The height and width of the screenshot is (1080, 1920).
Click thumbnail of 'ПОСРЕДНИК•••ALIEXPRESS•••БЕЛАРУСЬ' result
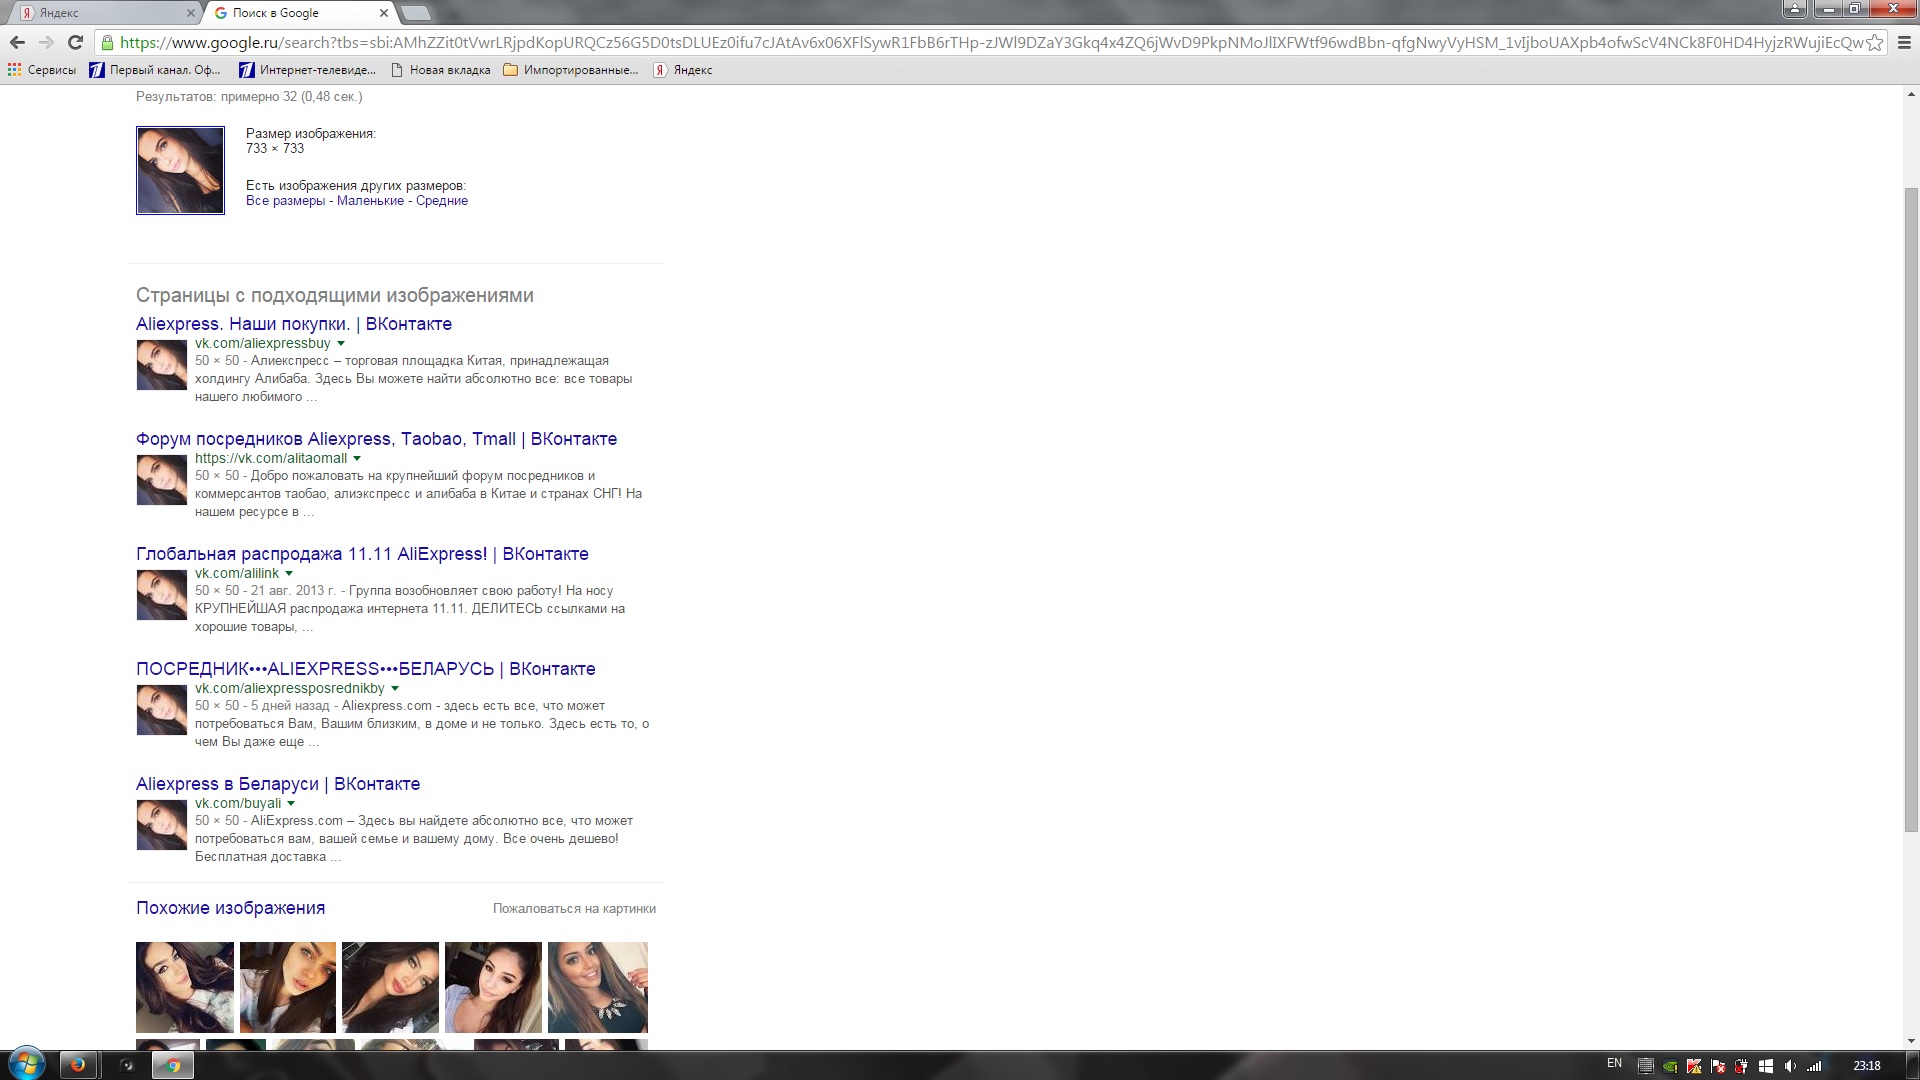coord(162,710)
